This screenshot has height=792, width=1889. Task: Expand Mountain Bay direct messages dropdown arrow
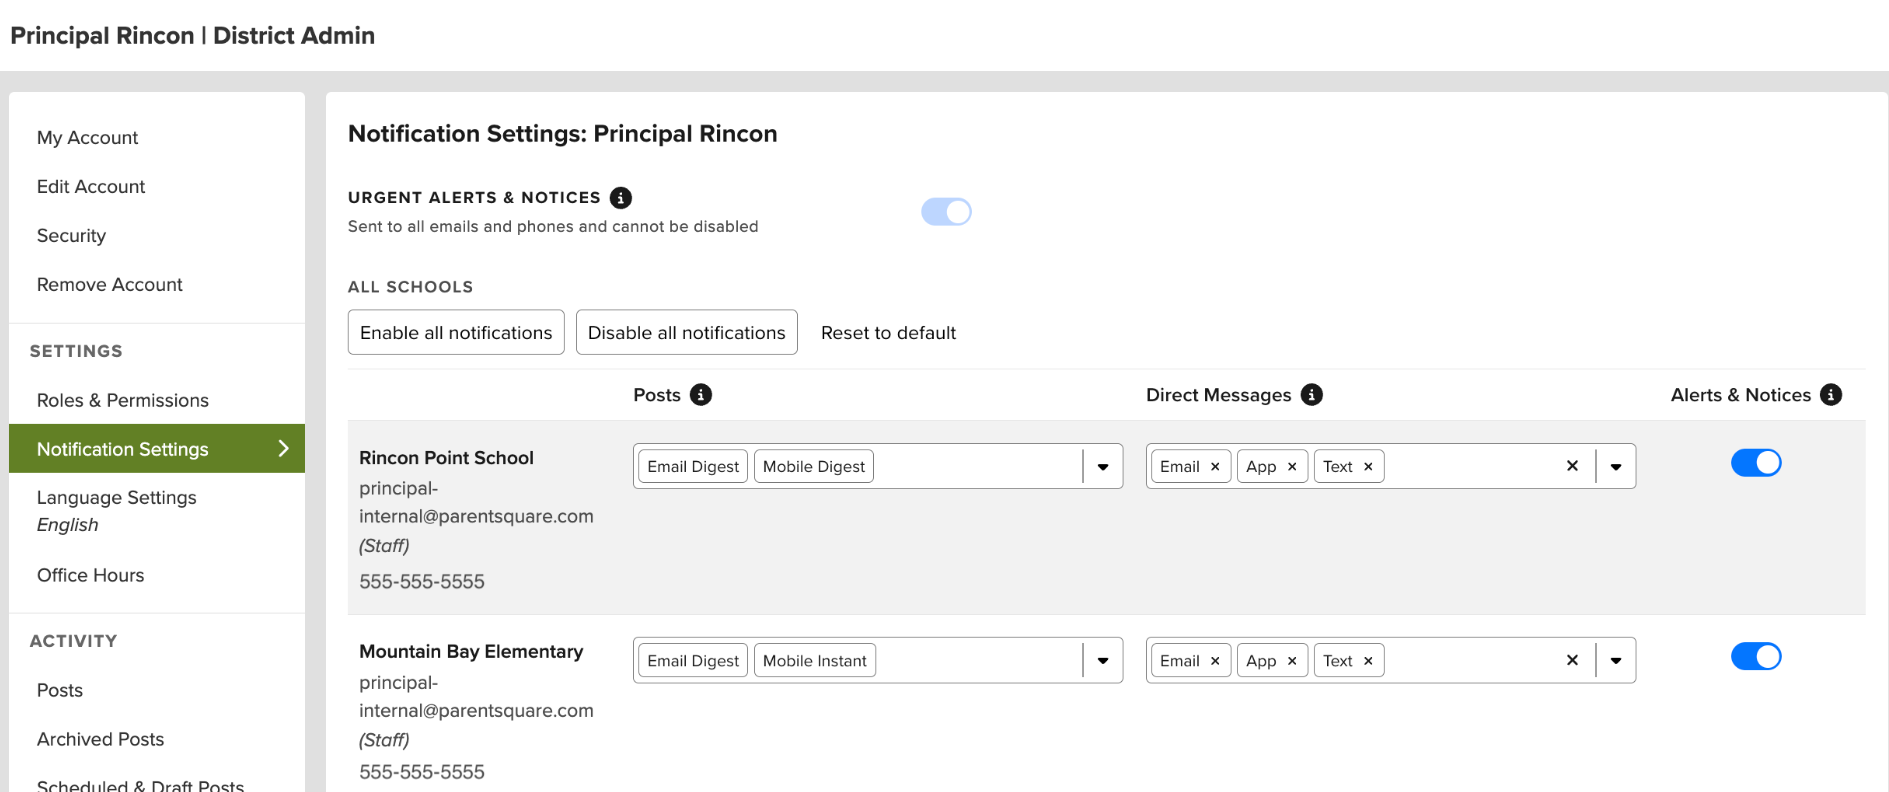1616,661
